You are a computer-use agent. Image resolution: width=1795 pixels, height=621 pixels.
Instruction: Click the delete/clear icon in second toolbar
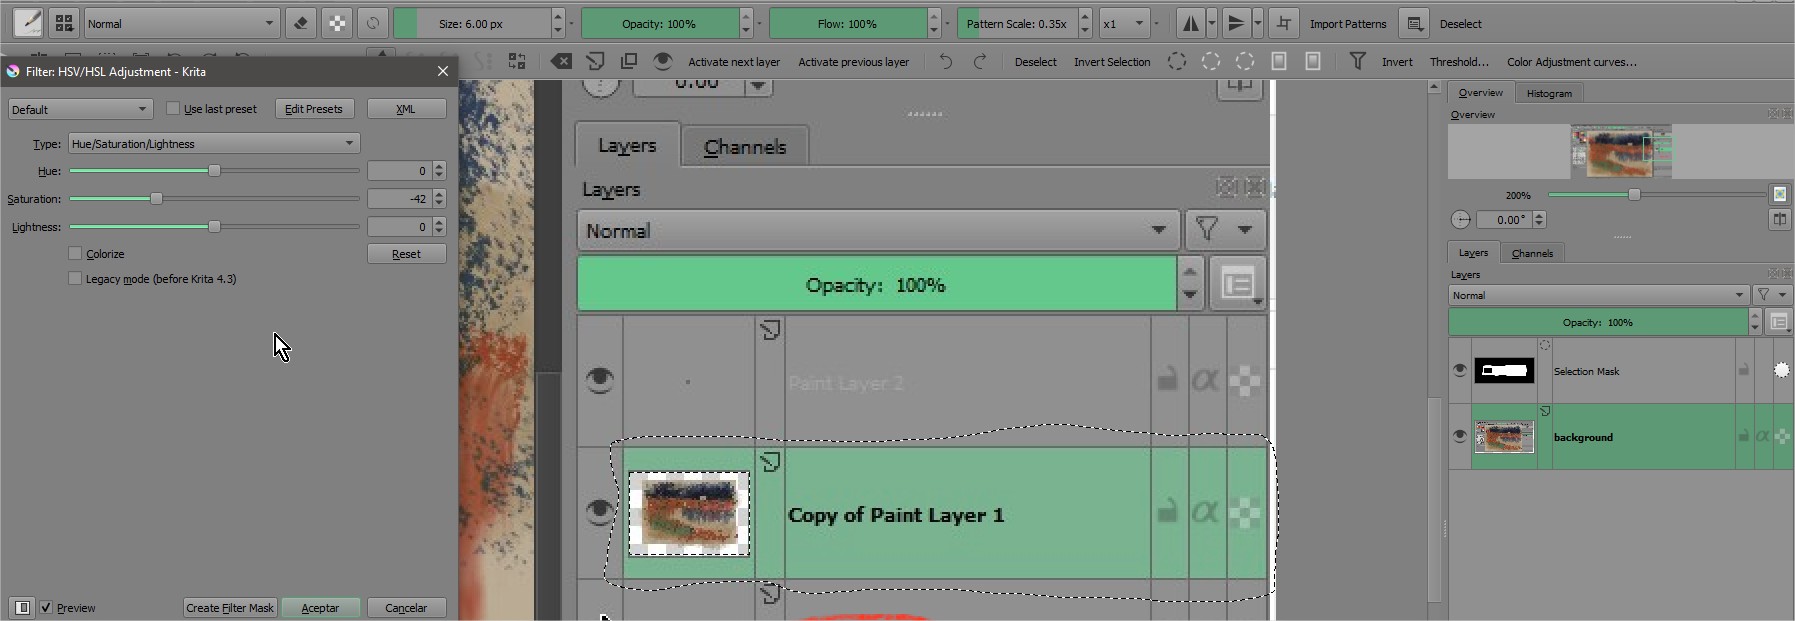(x=562, y=62)
